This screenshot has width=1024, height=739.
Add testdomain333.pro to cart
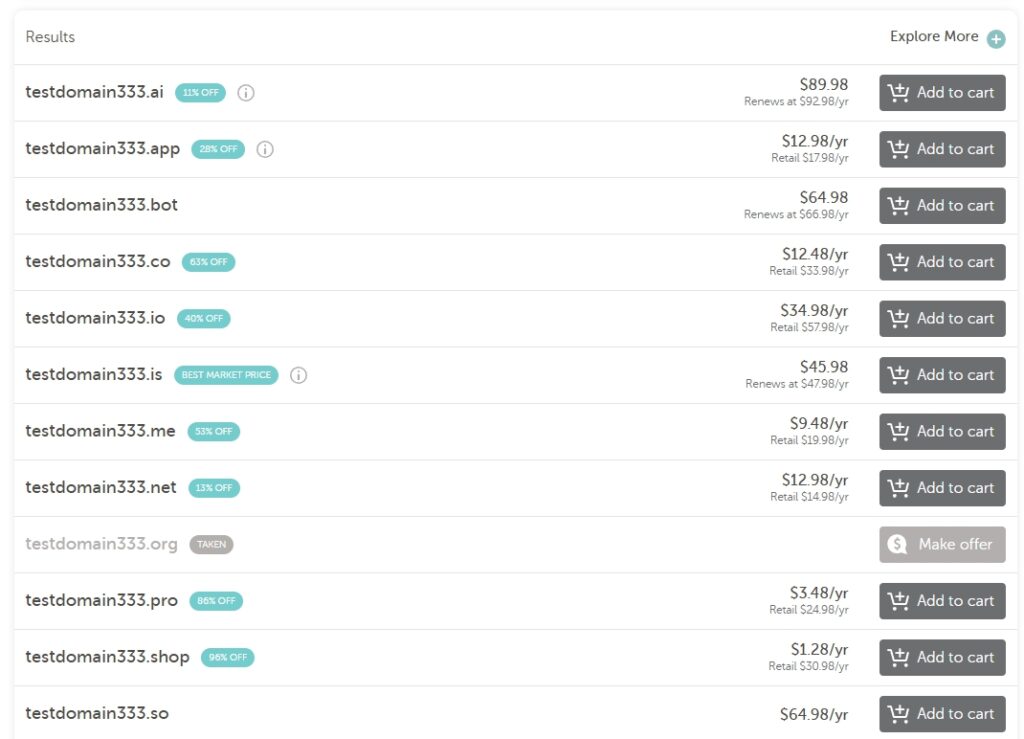point(942,601)
